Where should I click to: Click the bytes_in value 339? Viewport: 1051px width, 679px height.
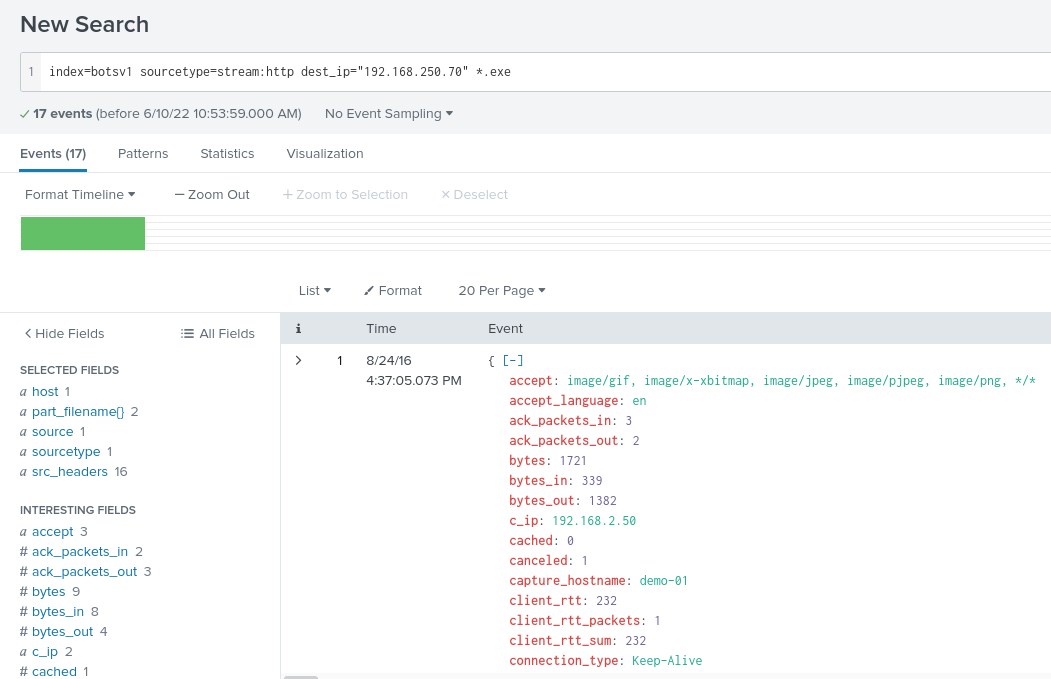point(592,481)
